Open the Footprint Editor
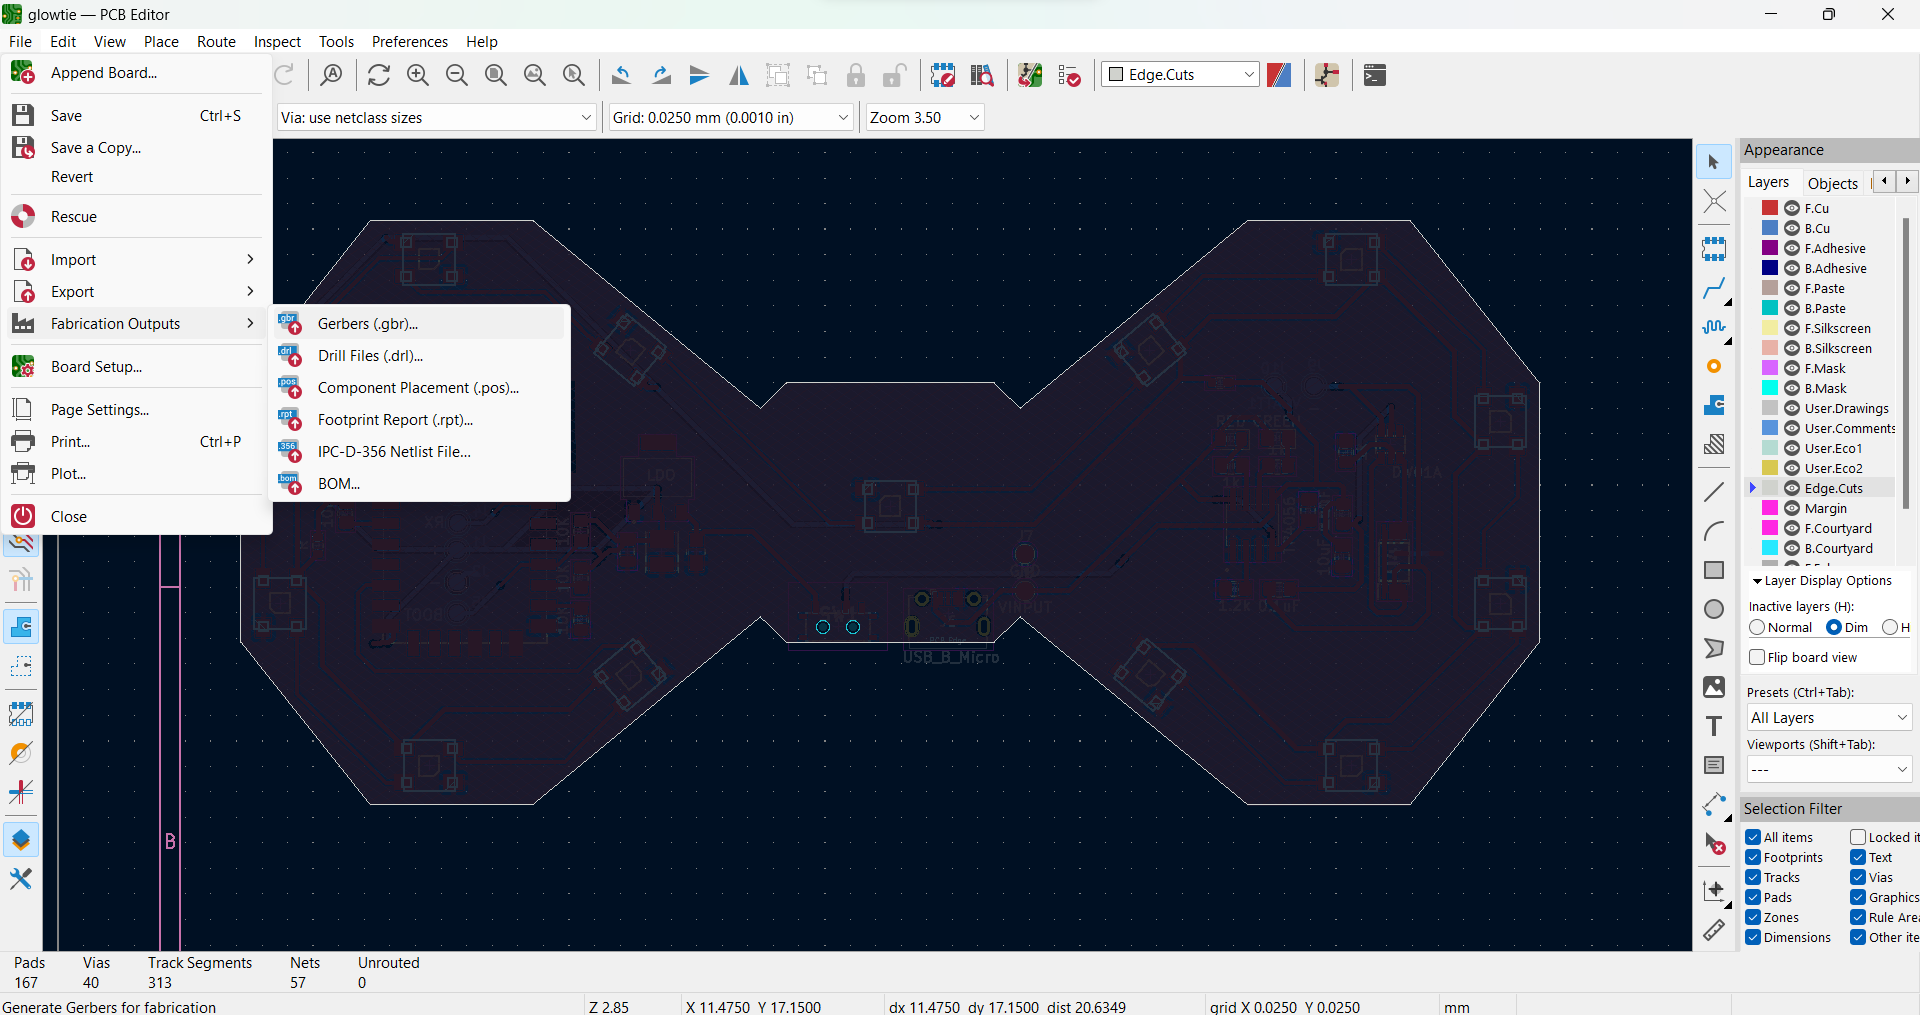 pos(943,75)
